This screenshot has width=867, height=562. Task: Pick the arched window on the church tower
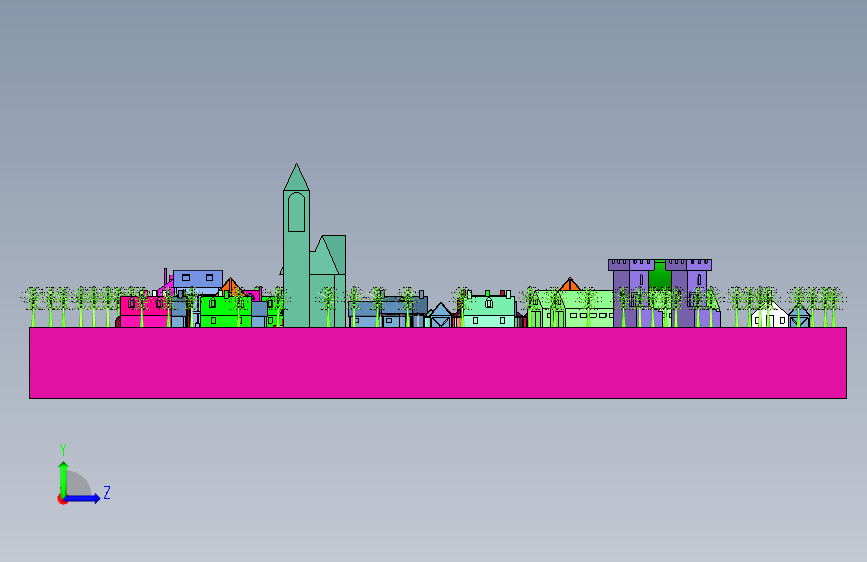coord(296,212)
